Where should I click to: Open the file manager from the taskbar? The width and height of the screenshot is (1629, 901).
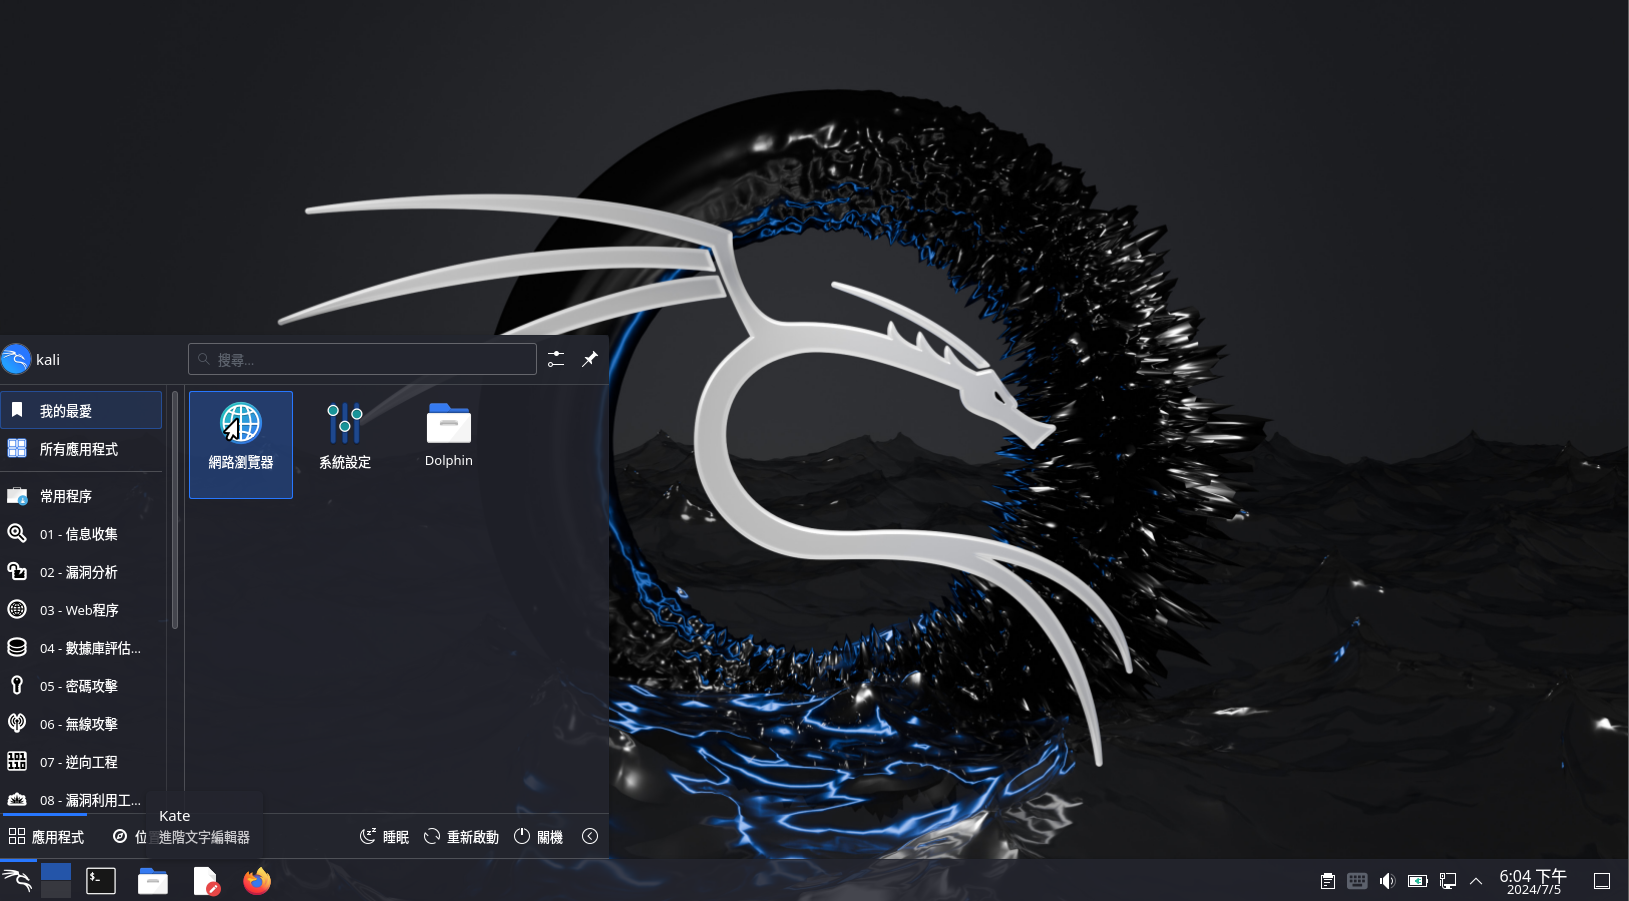[x=153, y=880]
